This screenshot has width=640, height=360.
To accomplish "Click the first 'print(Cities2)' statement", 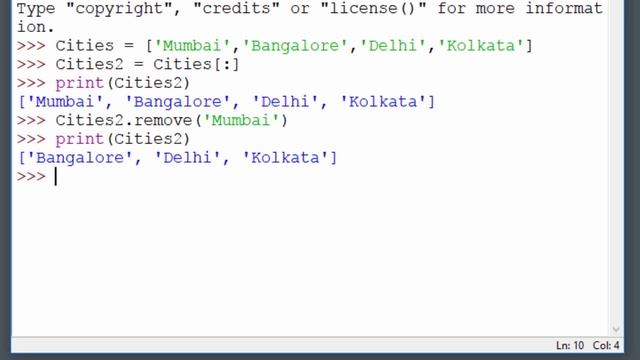I will point(123,83).
